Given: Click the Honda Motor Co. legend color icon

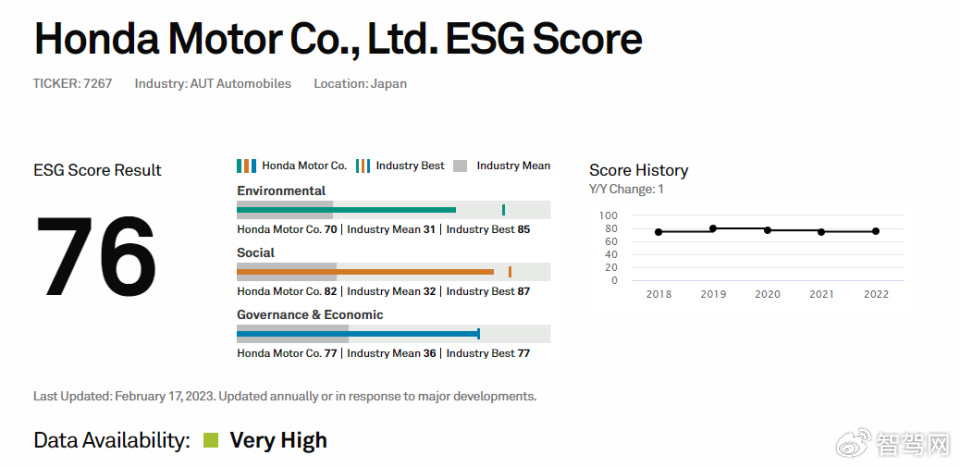Looking at the screenshot, I should 246,166.
